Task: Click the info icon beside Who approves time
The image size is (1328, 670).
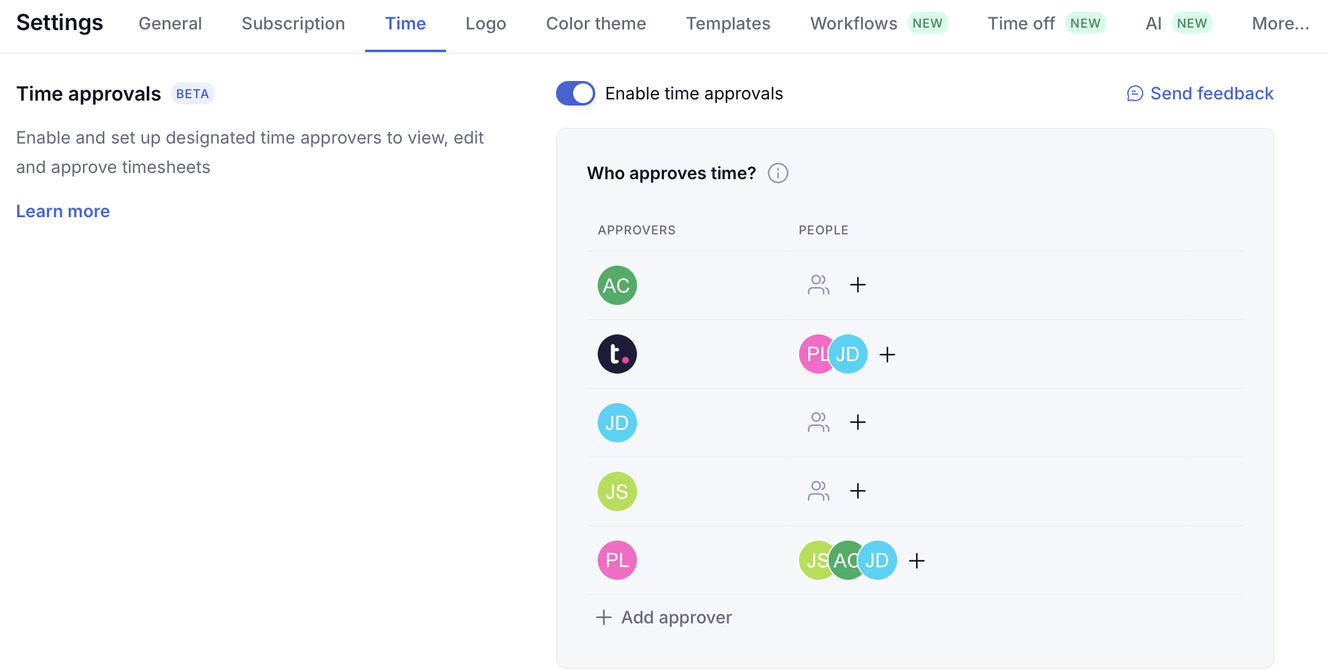Action: pyautogui.click(x=778, y=173)
